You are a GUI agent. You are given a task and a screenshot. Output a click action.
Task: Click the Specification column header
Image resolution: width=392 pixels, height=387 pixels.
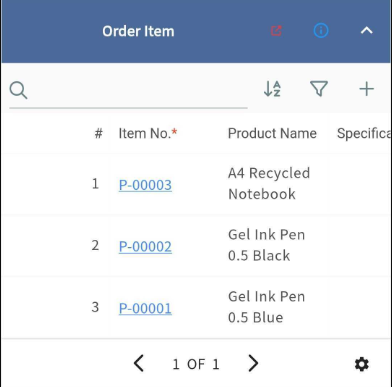click(x=364, y=134)
